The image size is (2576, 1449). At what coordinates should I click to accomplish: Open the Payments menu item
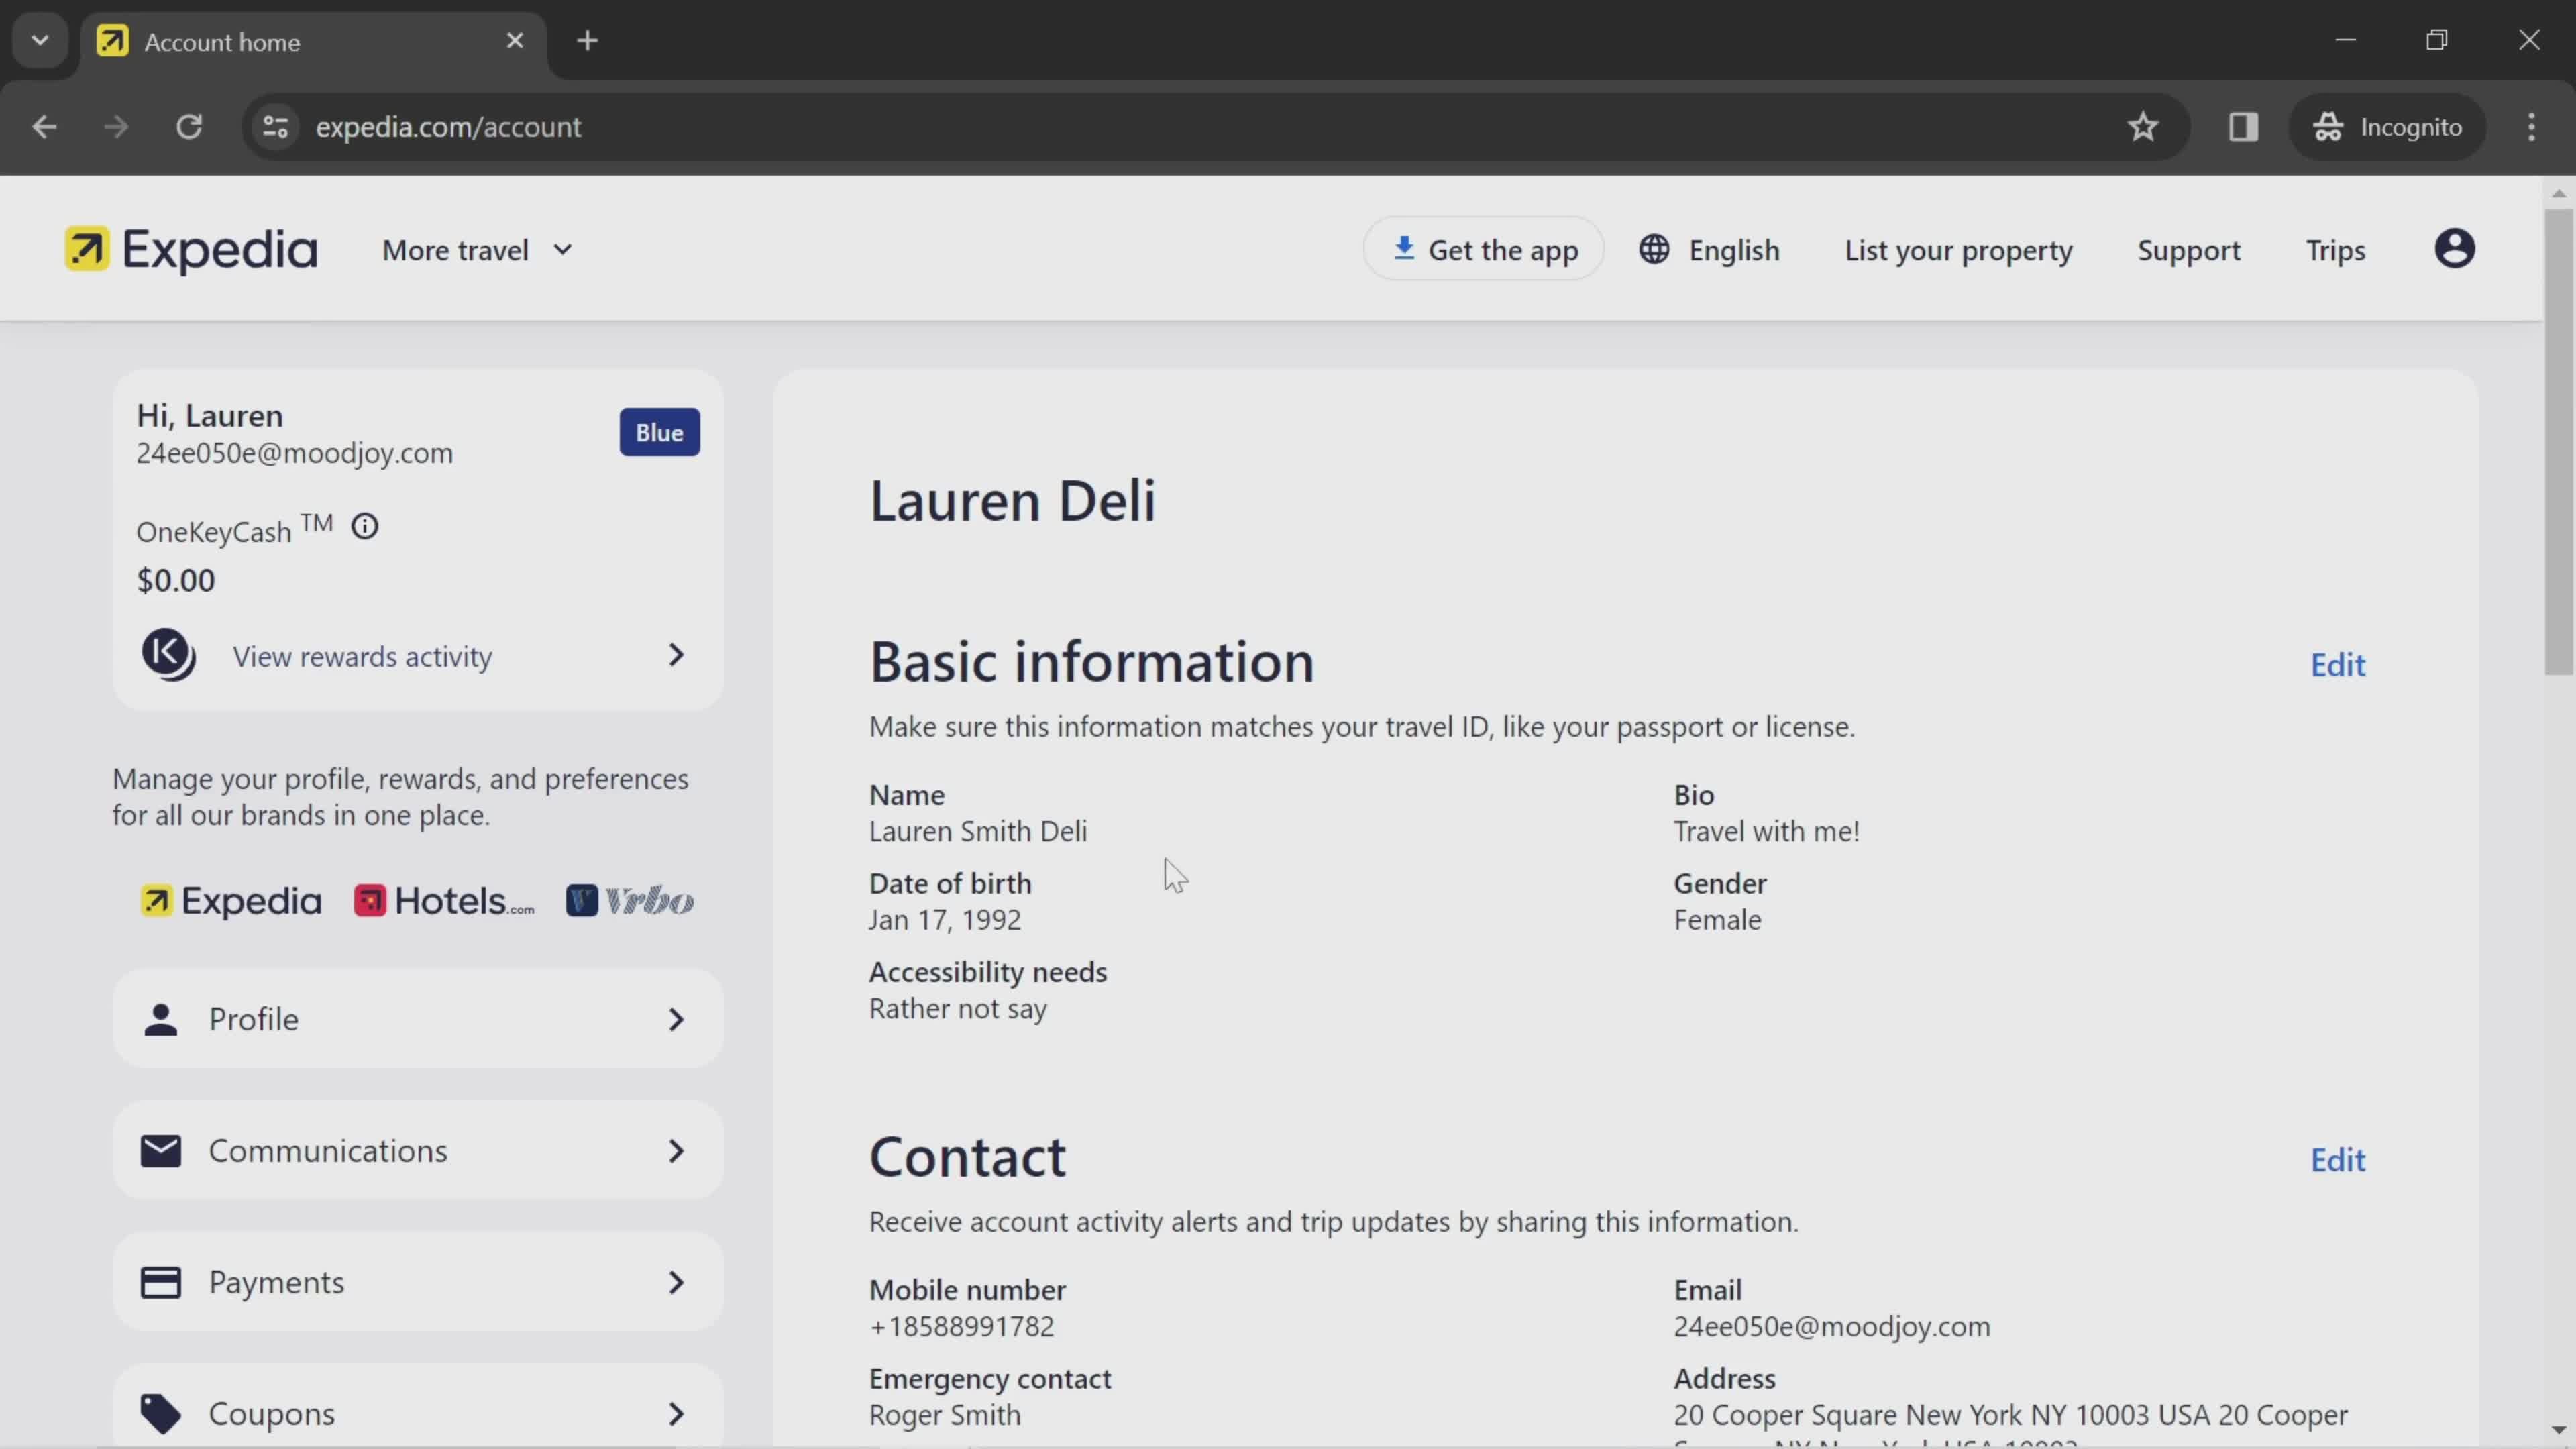[x=418, y=1282]
